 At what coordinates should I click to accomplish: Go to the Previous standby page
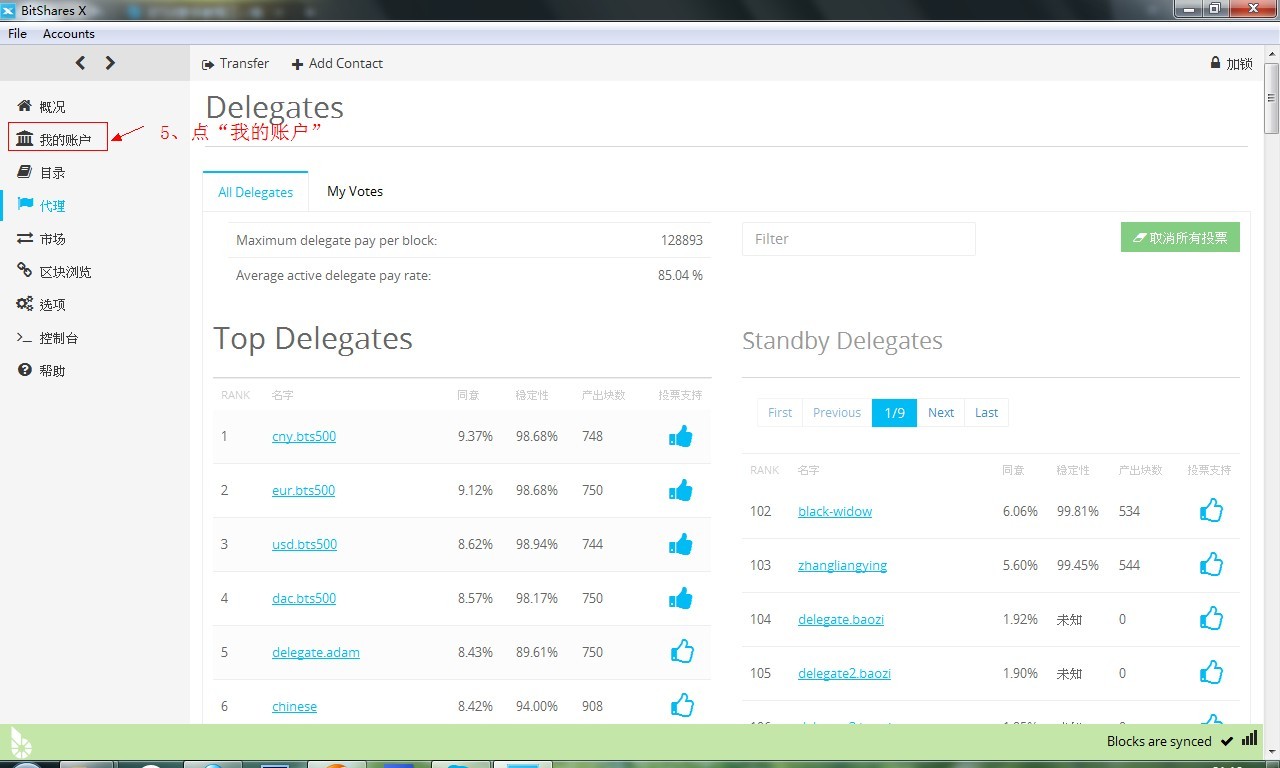(x=837, y=412)
